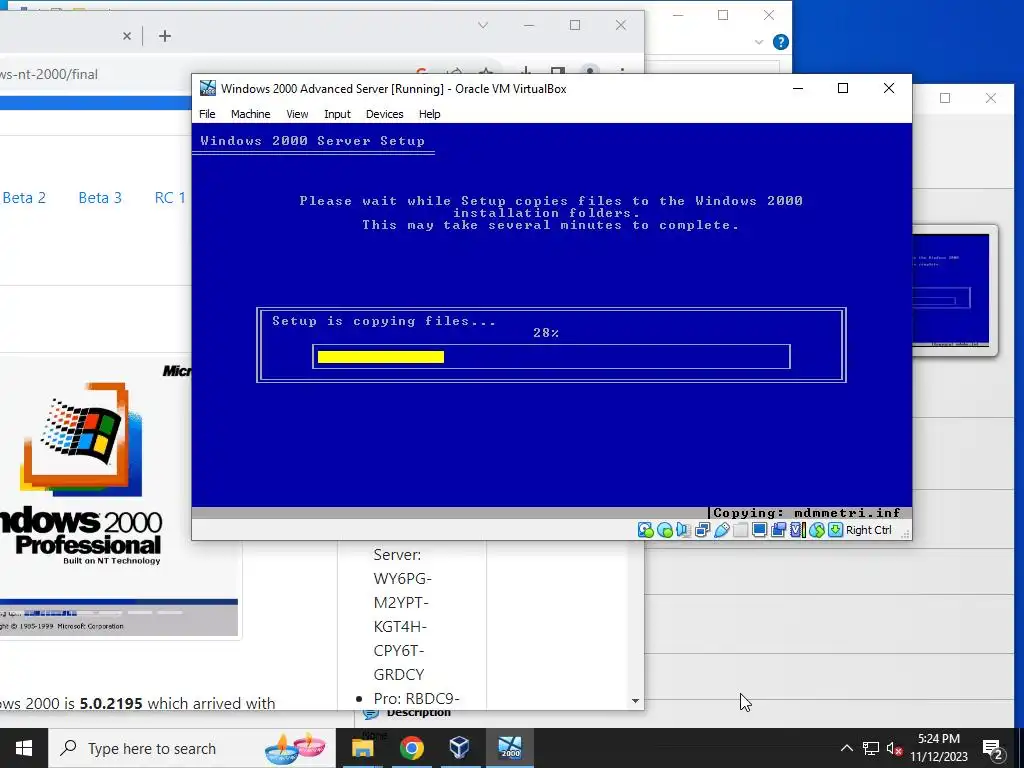Click the CPU virtualization indicator icon

798,530
